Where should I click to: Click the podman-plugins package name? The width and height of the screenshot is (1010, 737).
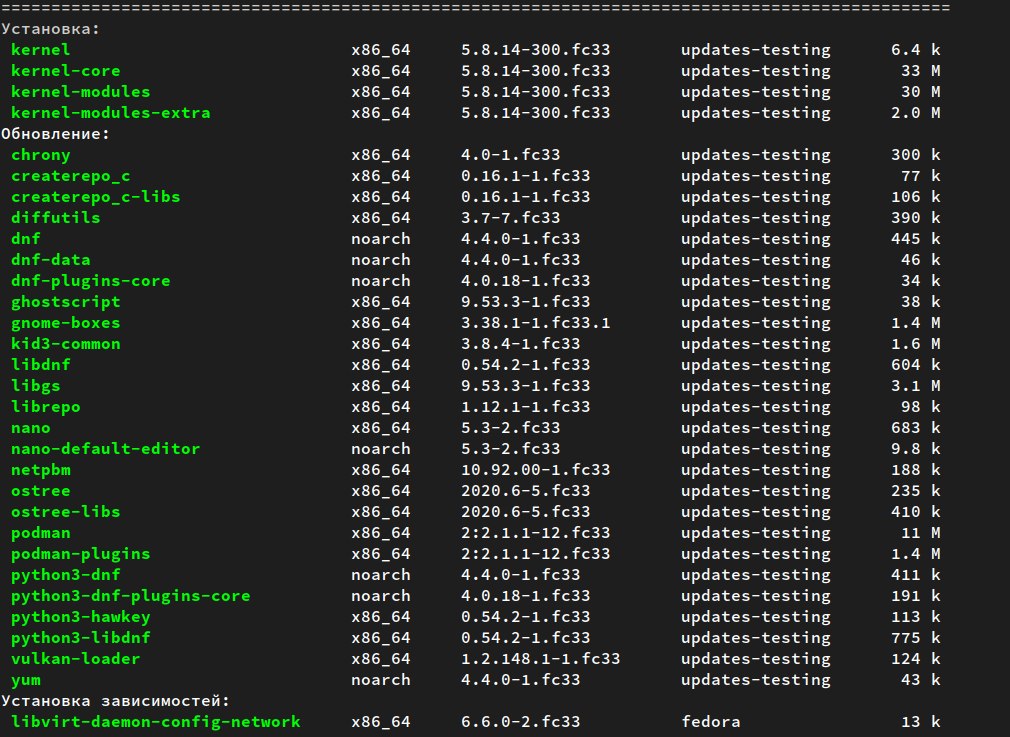pos(81,554)
